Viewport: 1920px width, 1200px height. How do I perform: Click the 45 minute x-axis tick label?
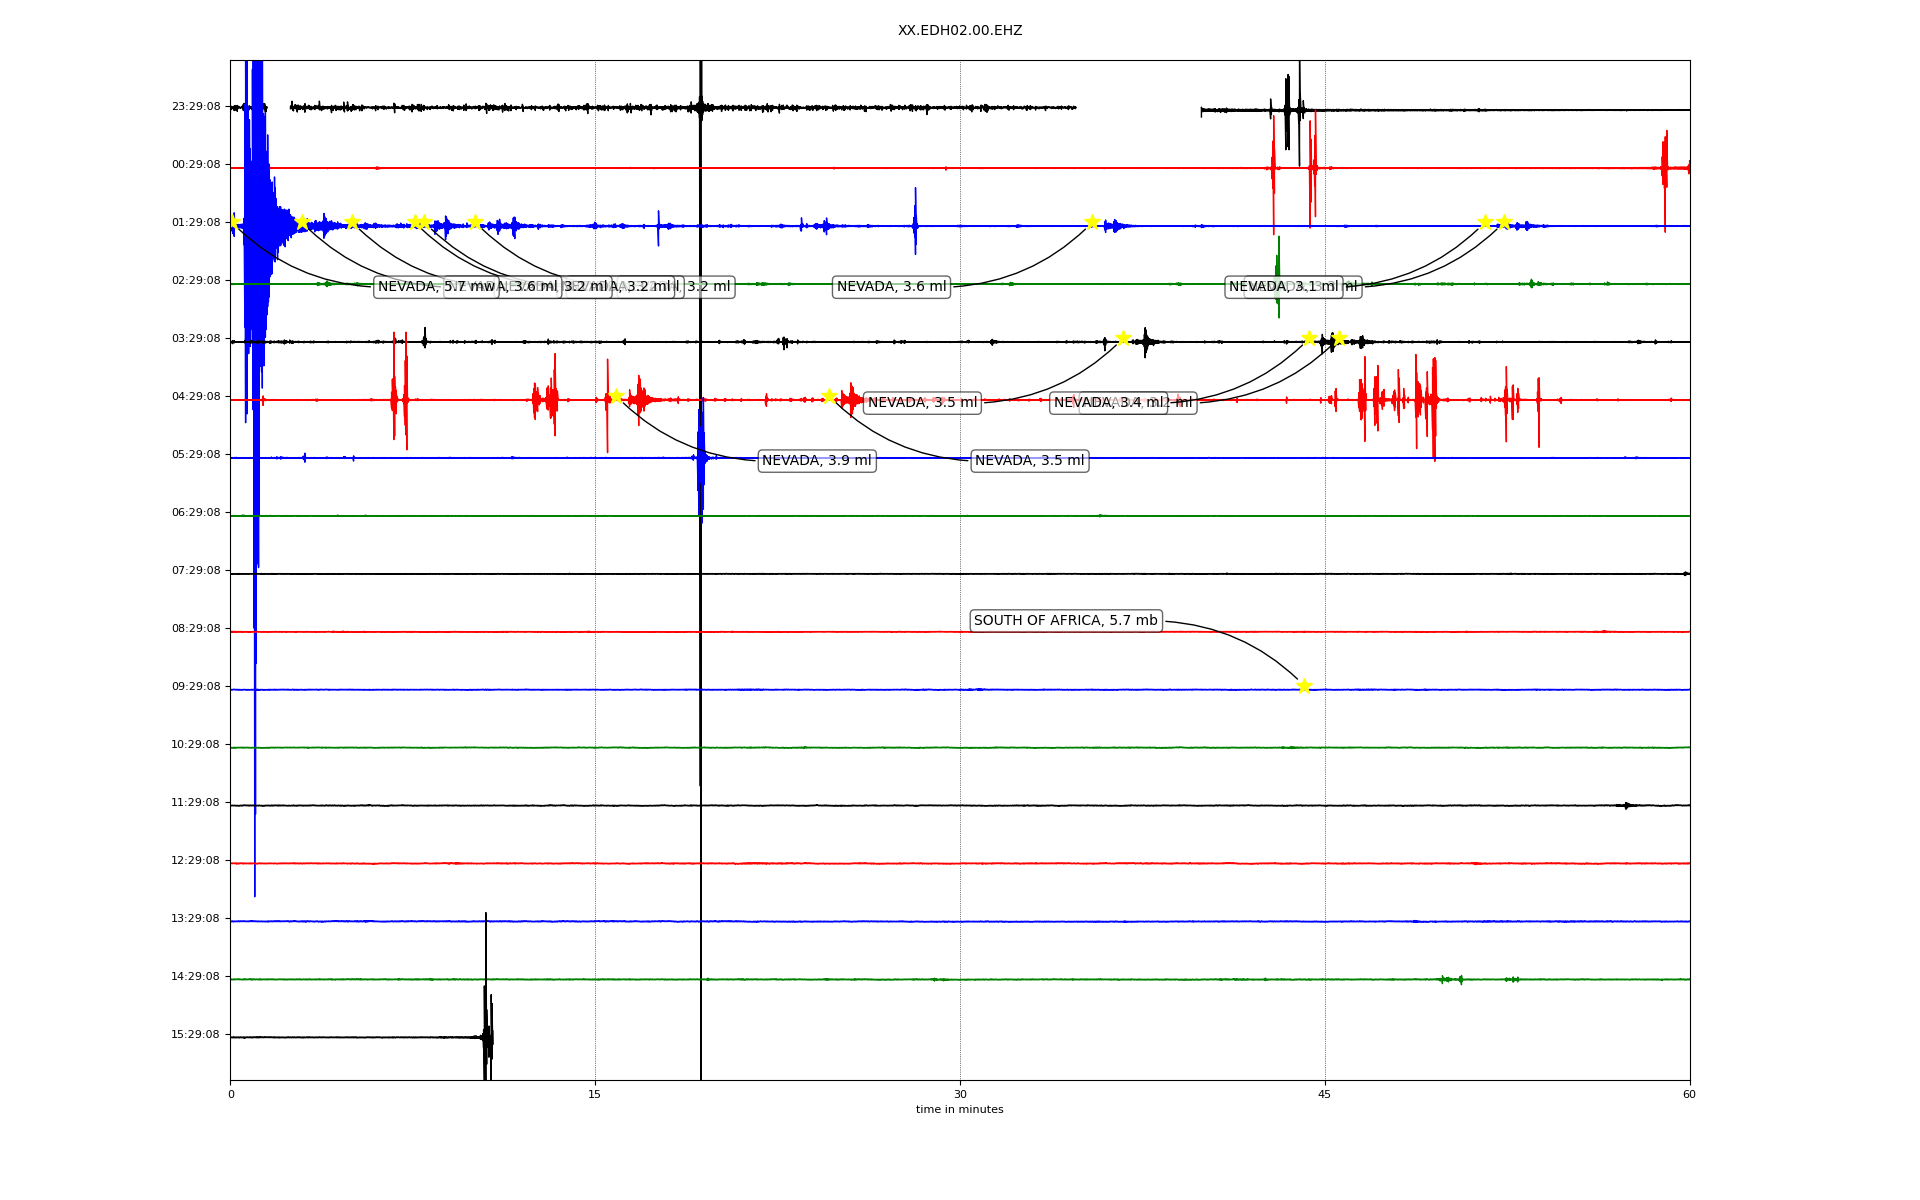(1325, 1094)
